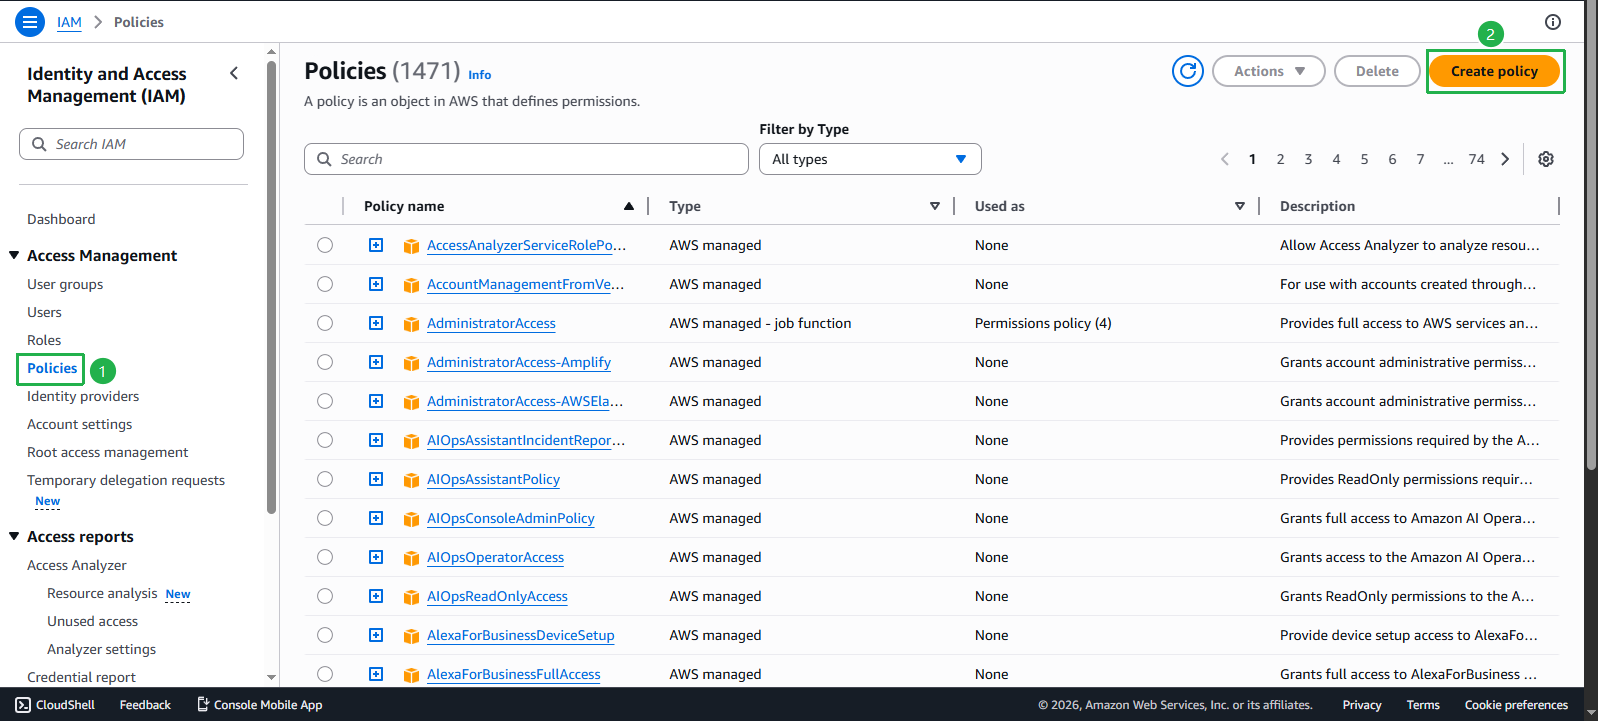Image resolution: width=1598 pixels, height=721 pixels.
Task: Open Dashboard in the IAM sidebar
Action: (x=61, y=219)
